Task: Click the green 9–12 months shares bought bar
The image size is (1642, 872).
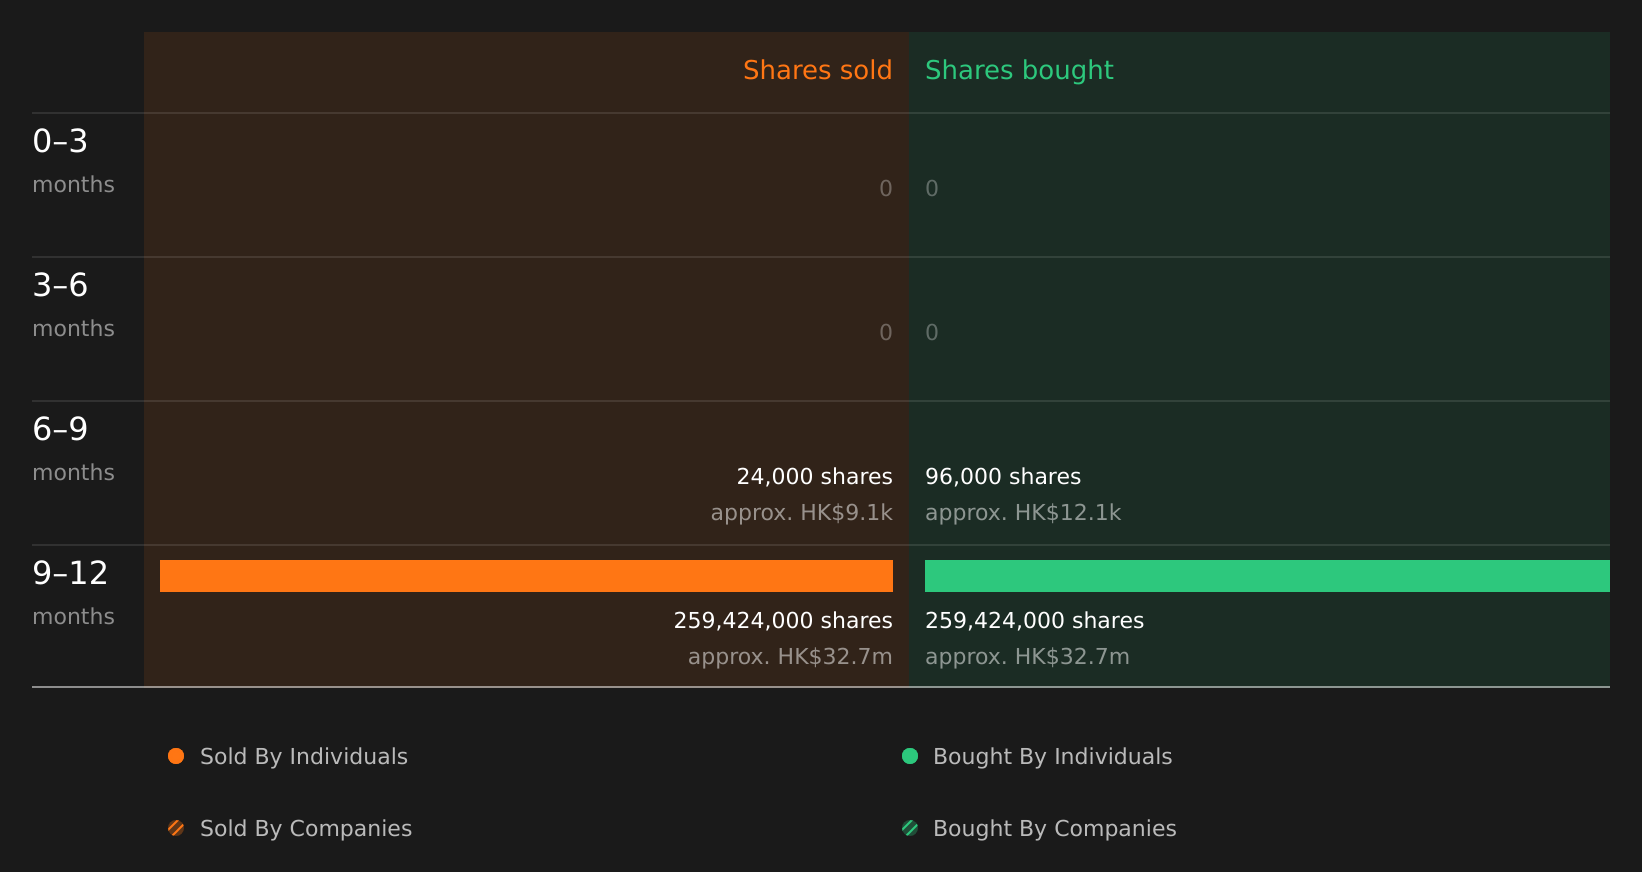Action: click(x=1267, y=576)
